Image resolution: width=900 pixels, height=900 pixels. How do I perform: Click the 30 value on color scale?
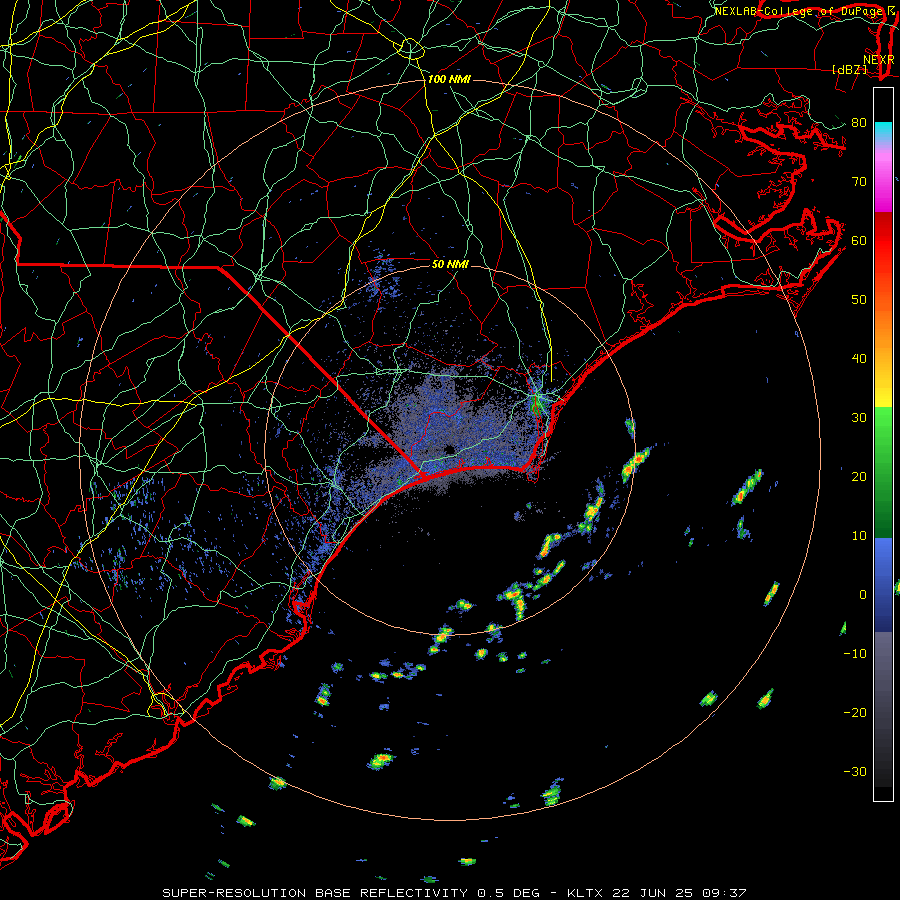(x=859, y=418)
